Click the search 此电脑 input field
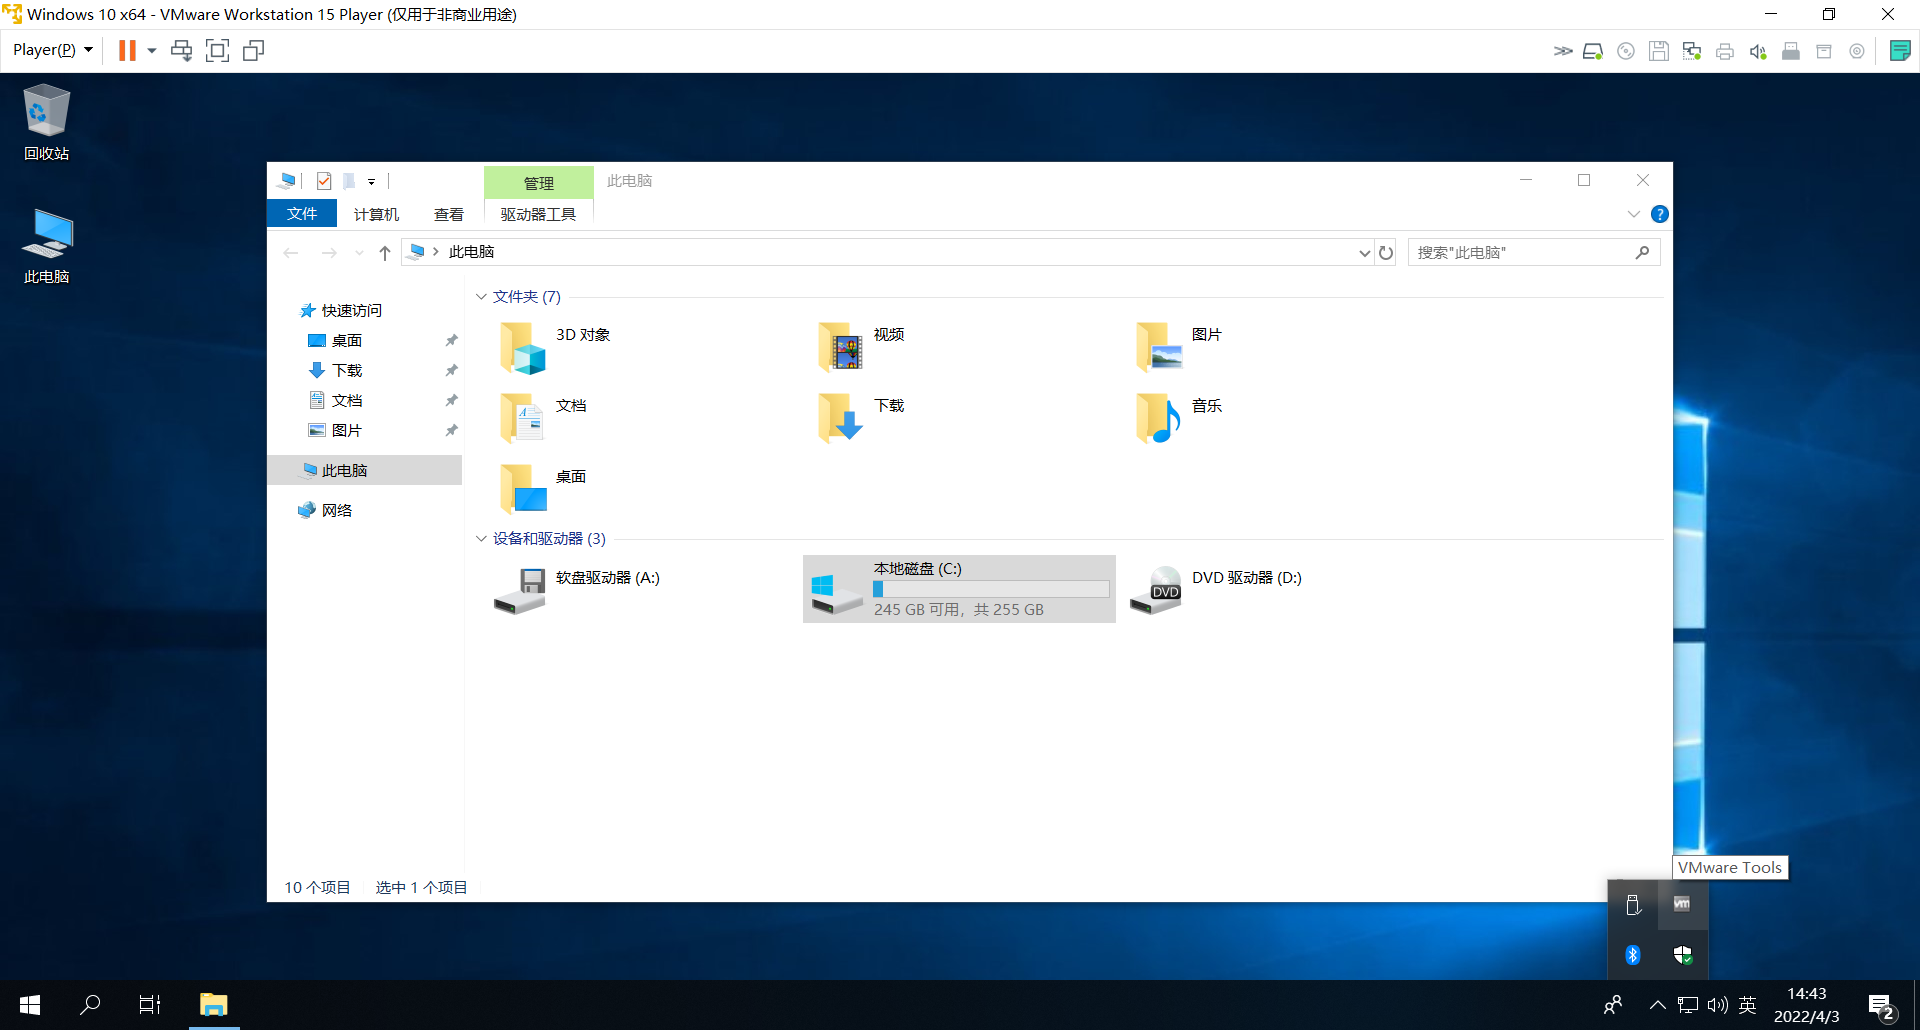 coord(1533,253)
